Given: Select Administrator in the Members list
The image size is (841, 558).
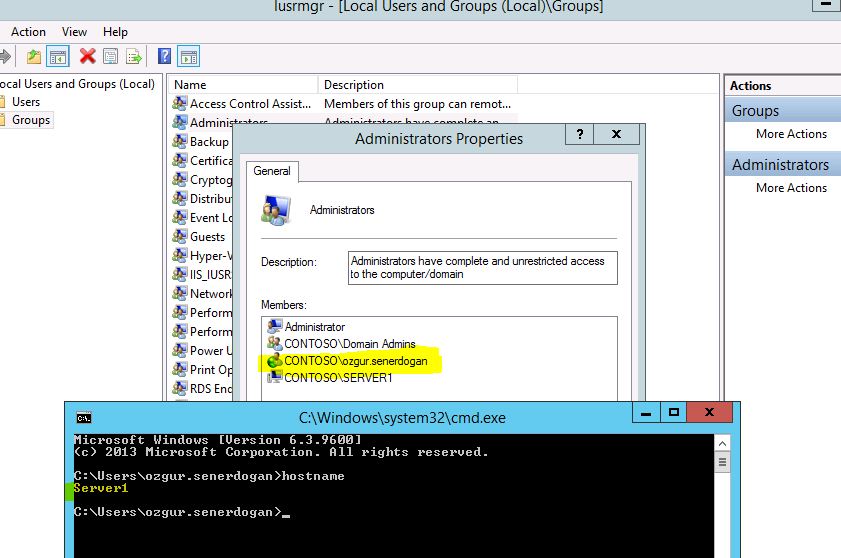Looking at the screenshot, I should [314, 327].
